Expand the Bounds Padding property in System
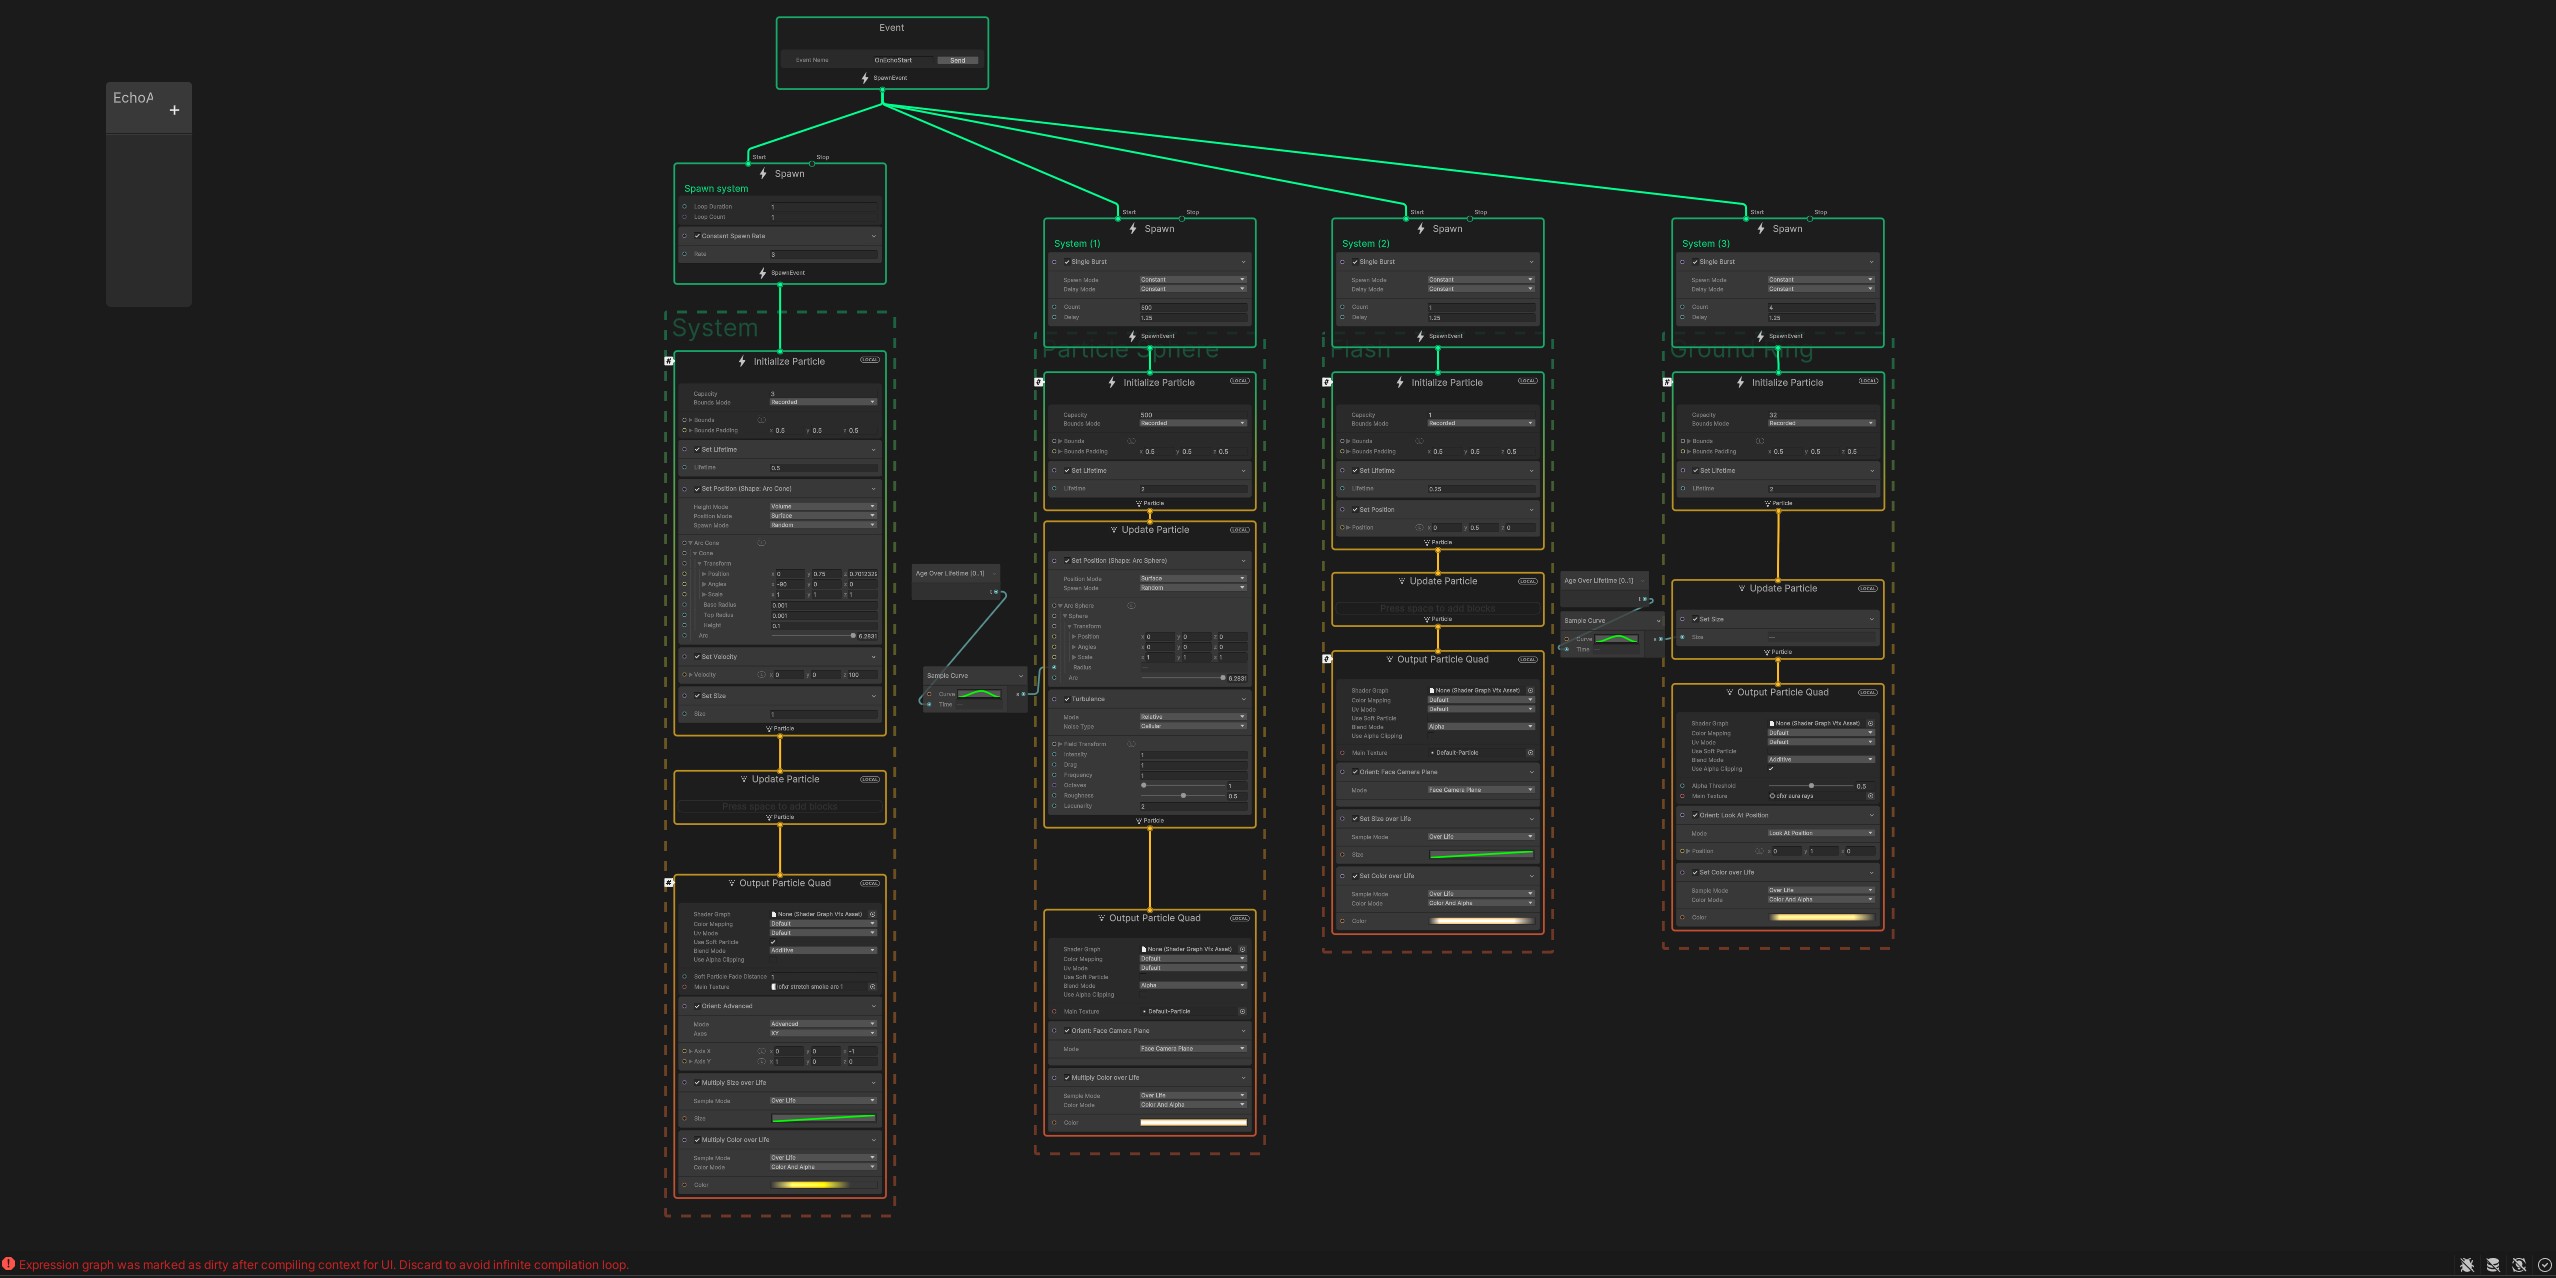 [x=691, y=430]
